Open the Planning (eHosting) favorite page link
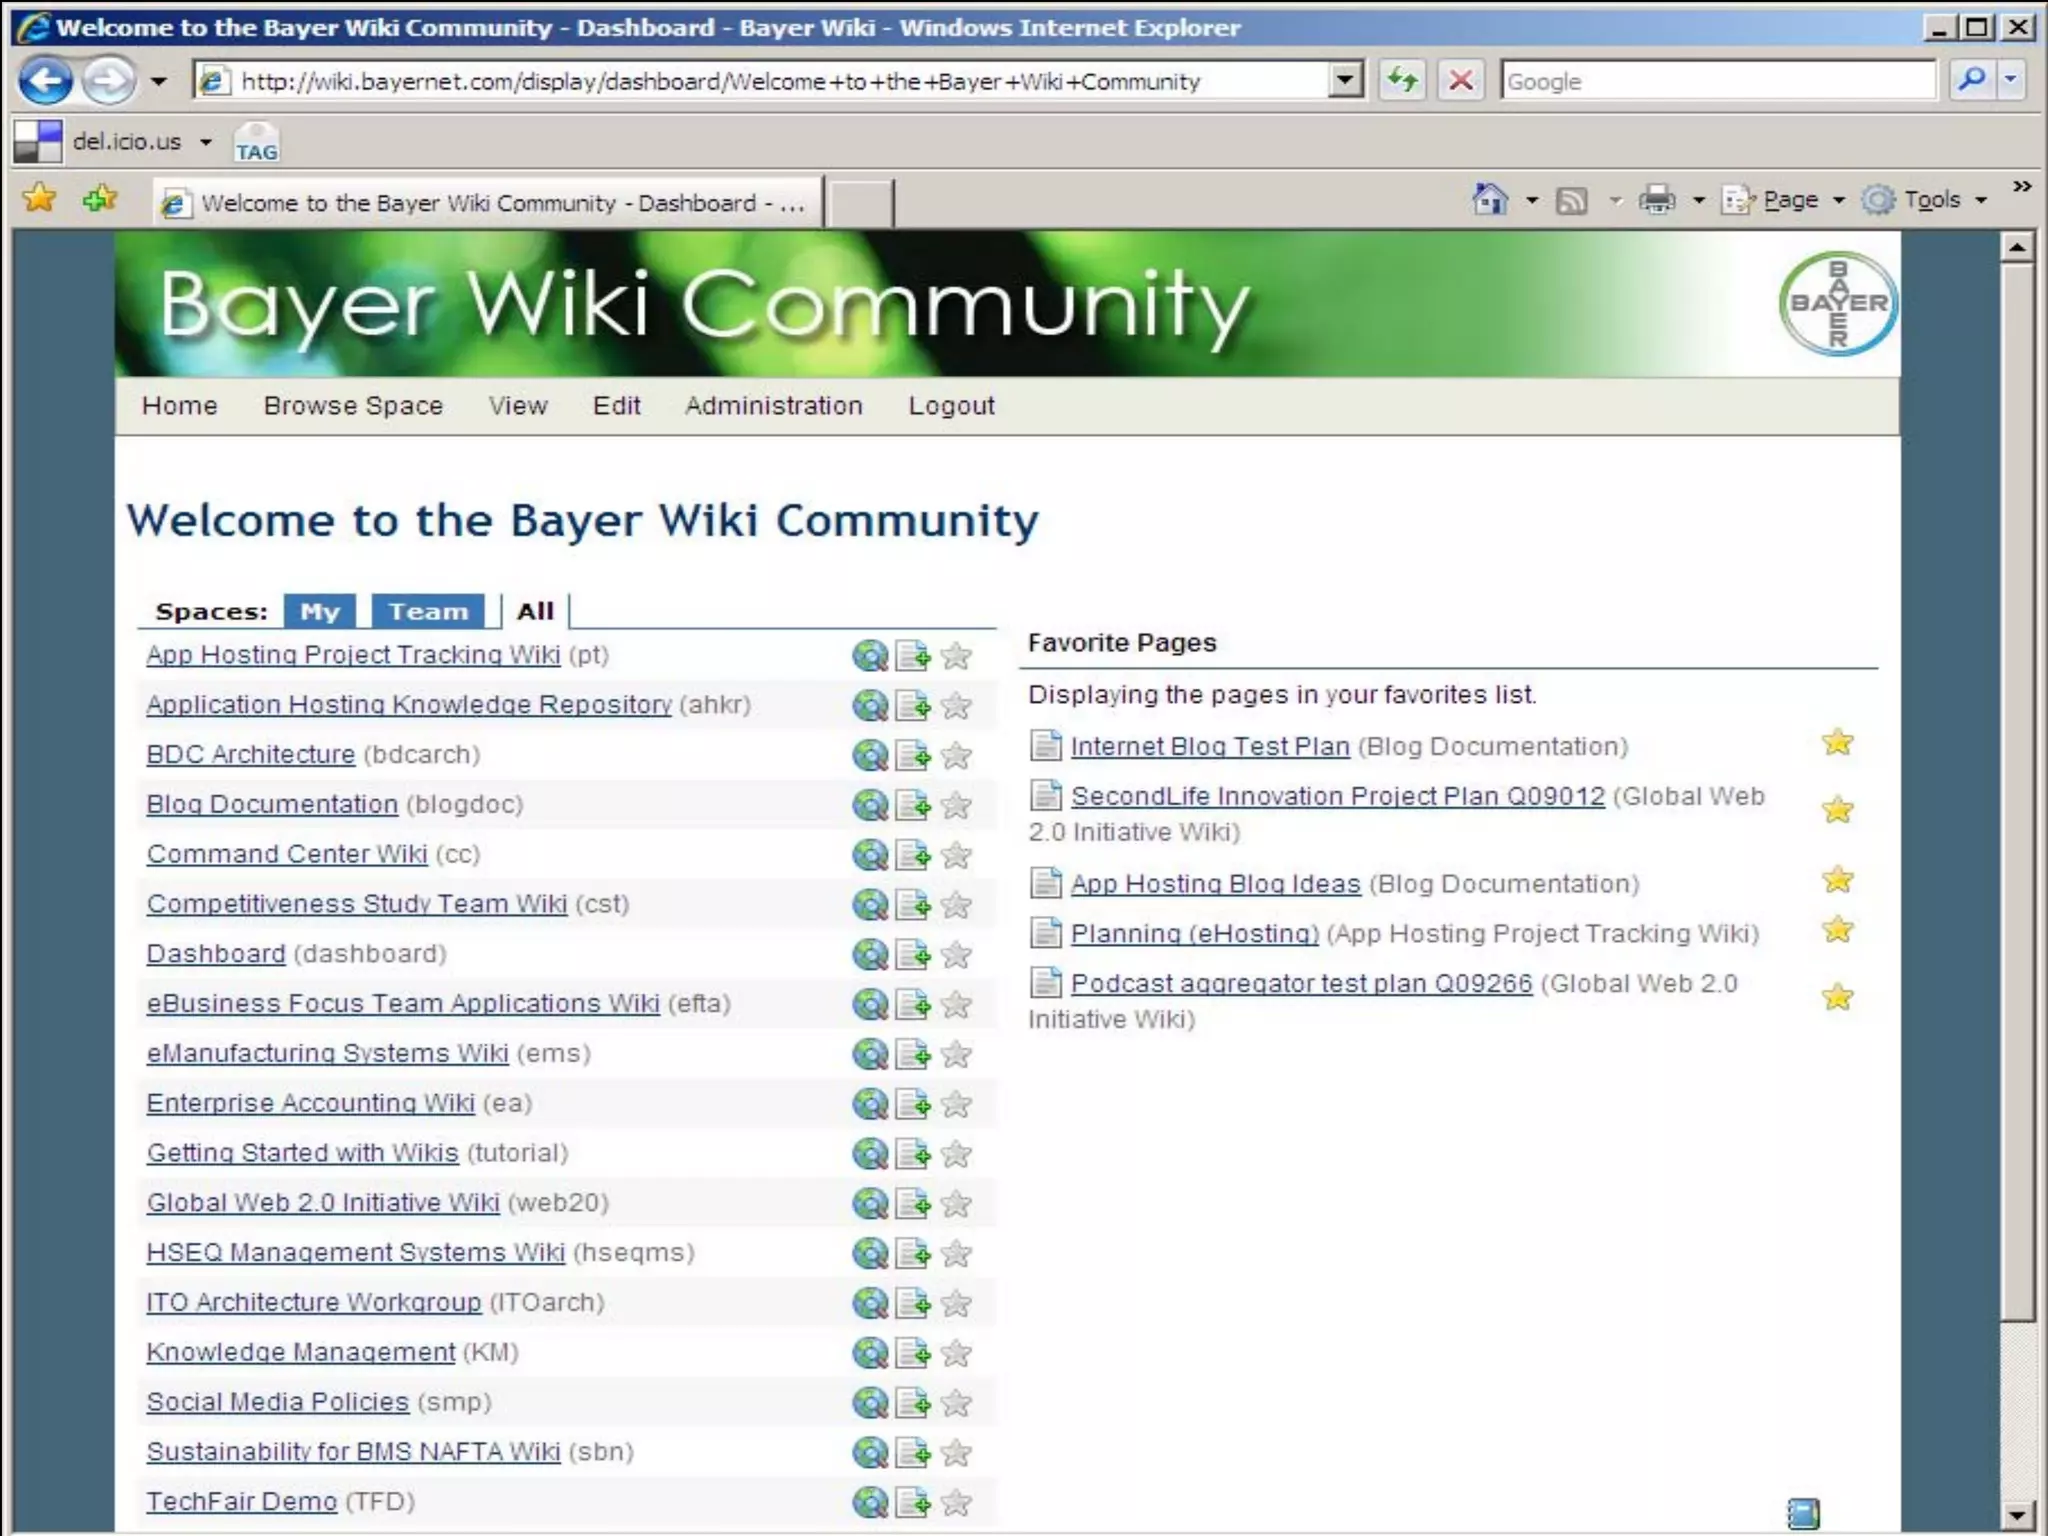2048x1536 pixels. pos(1194,933)
